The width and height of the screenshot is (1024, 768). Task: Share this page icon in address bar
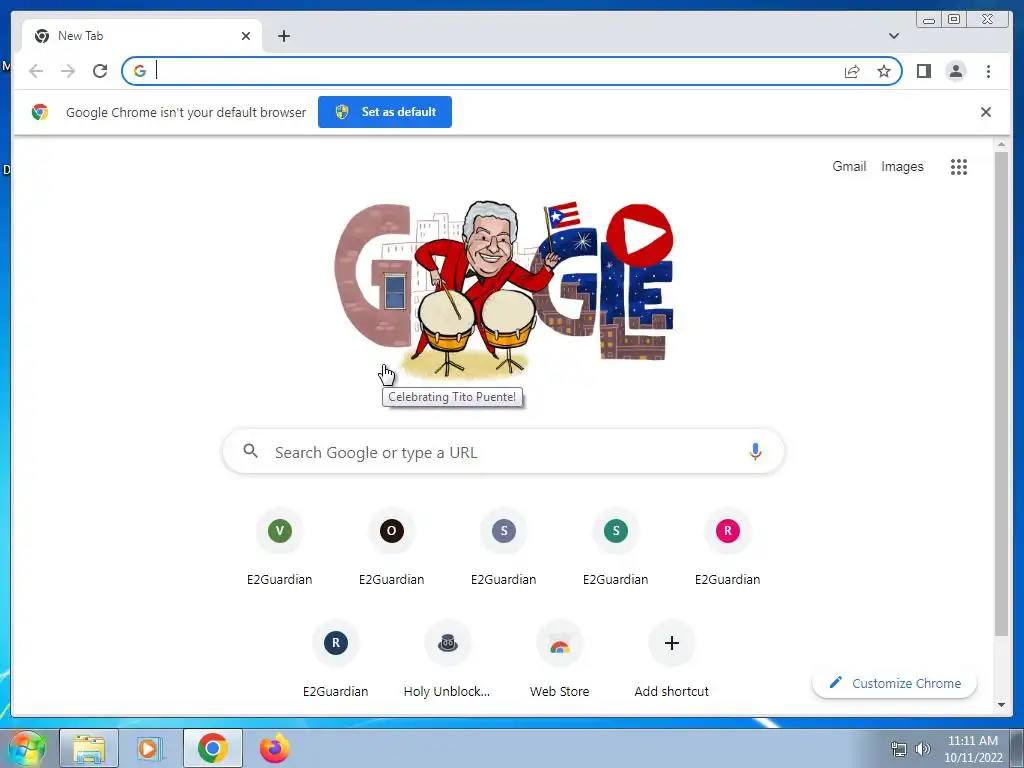tap(852, 71)
